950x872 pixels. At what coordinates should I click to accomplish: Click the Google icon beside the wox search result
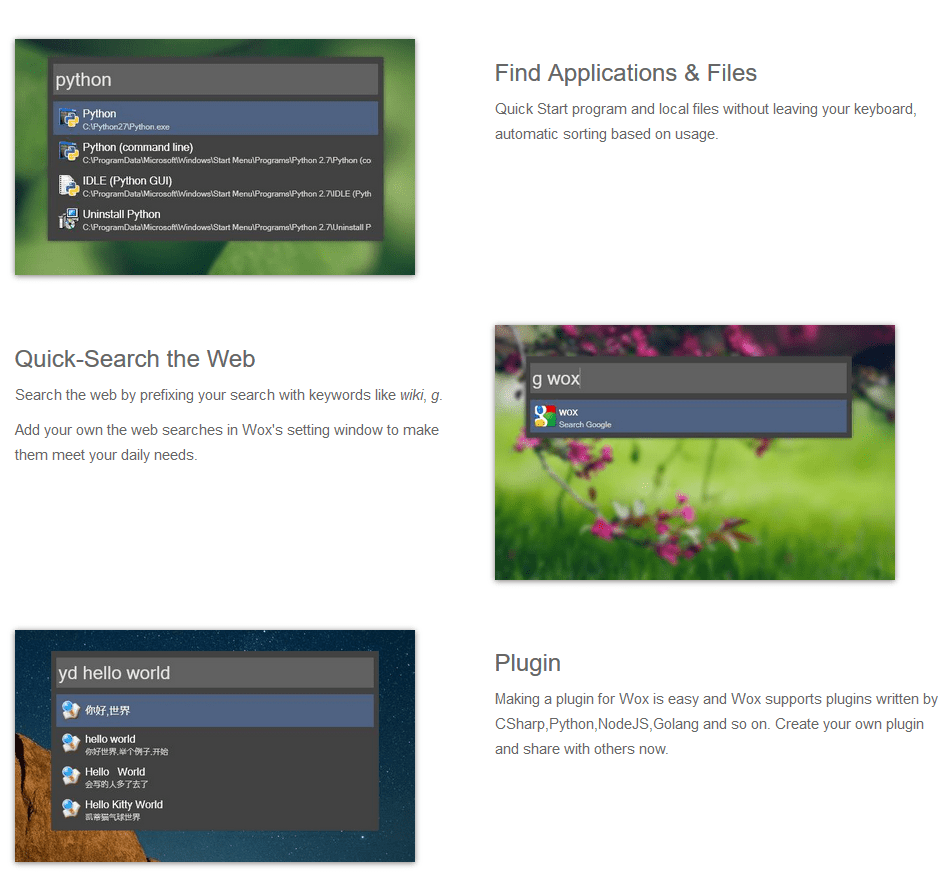pyautogui.click(x=545, y=416)
